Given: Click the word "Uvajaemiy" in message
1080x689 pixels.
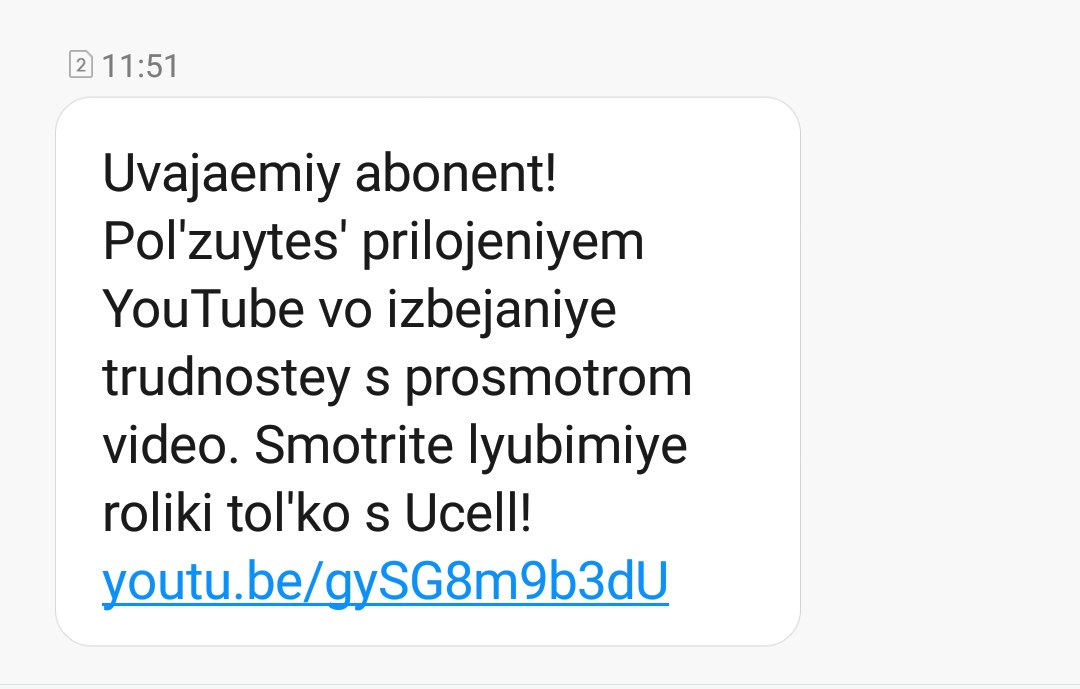Looking at the screenshot, I should point(221,174).
